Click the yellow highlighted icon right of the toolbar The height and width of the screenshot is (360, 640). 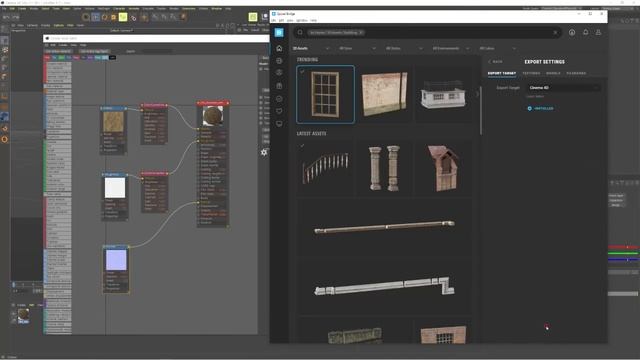[x=253, y=17]
